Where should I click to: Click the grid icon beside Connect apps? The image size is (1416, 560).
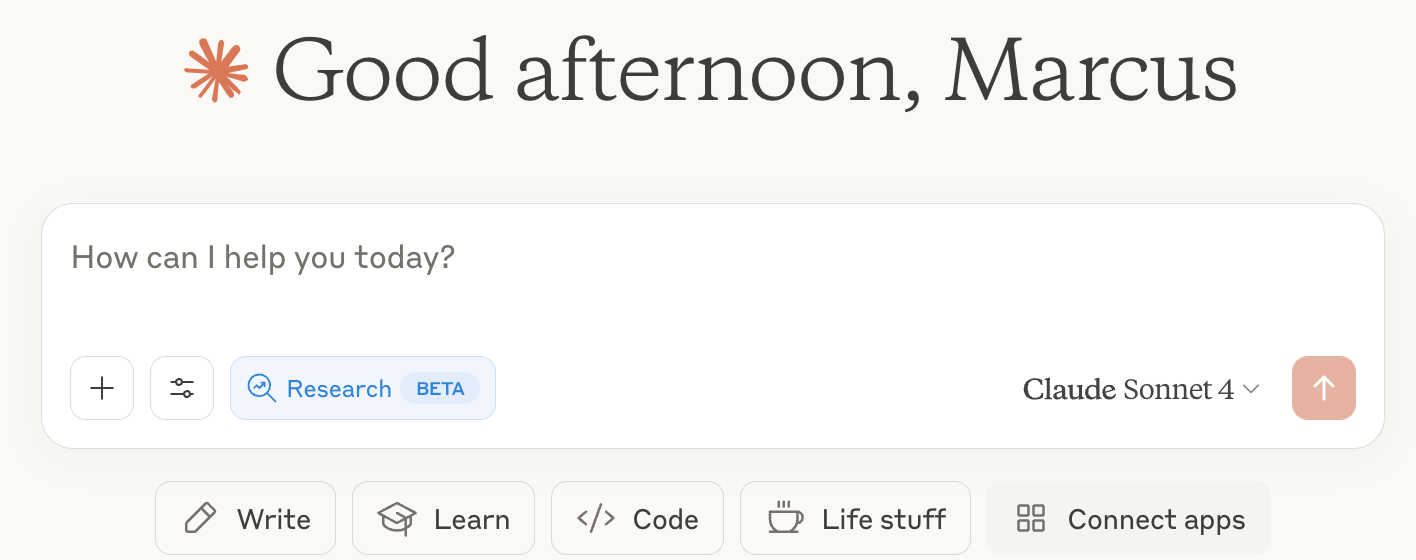coord(1031,519)
